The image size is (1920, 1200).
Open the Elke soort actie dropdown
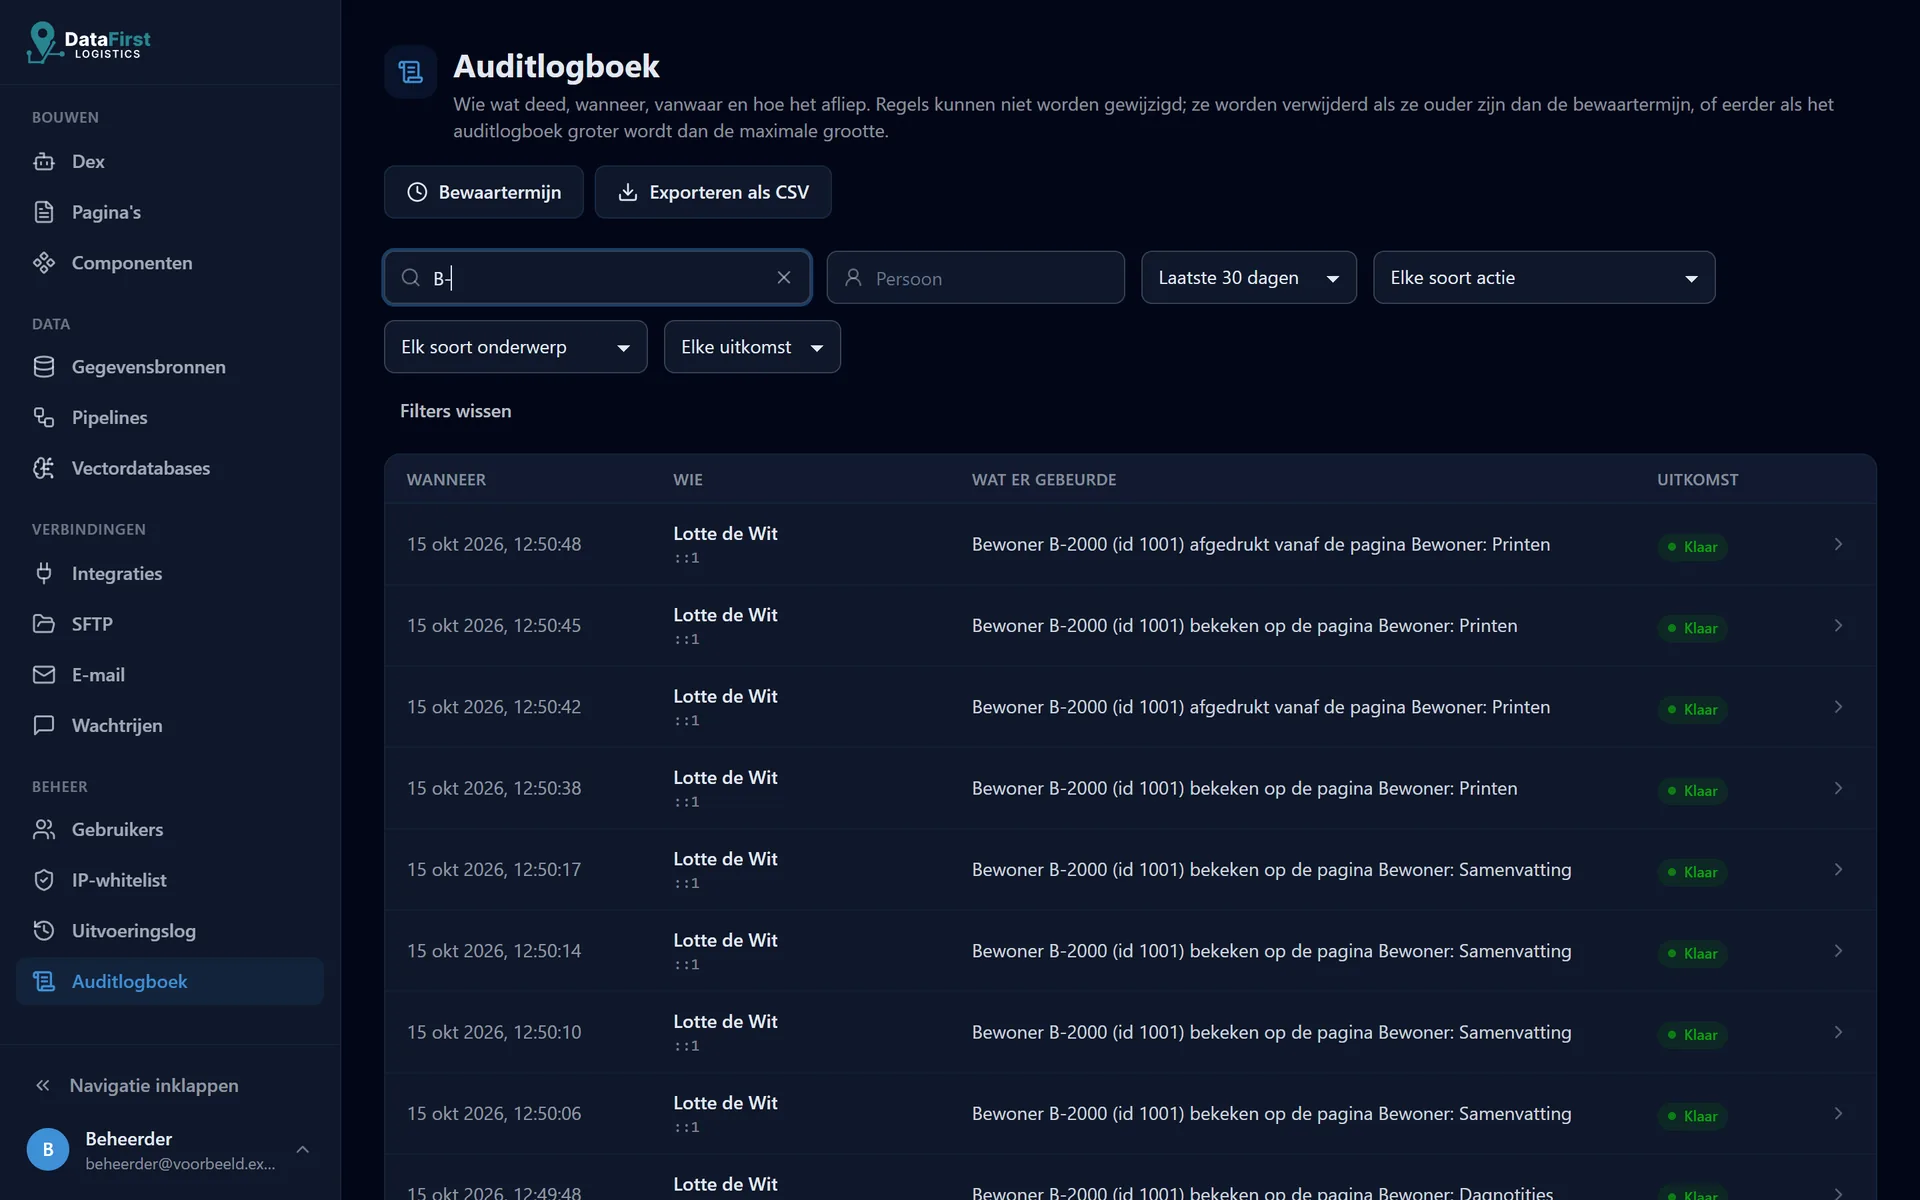click(1544, 278)
